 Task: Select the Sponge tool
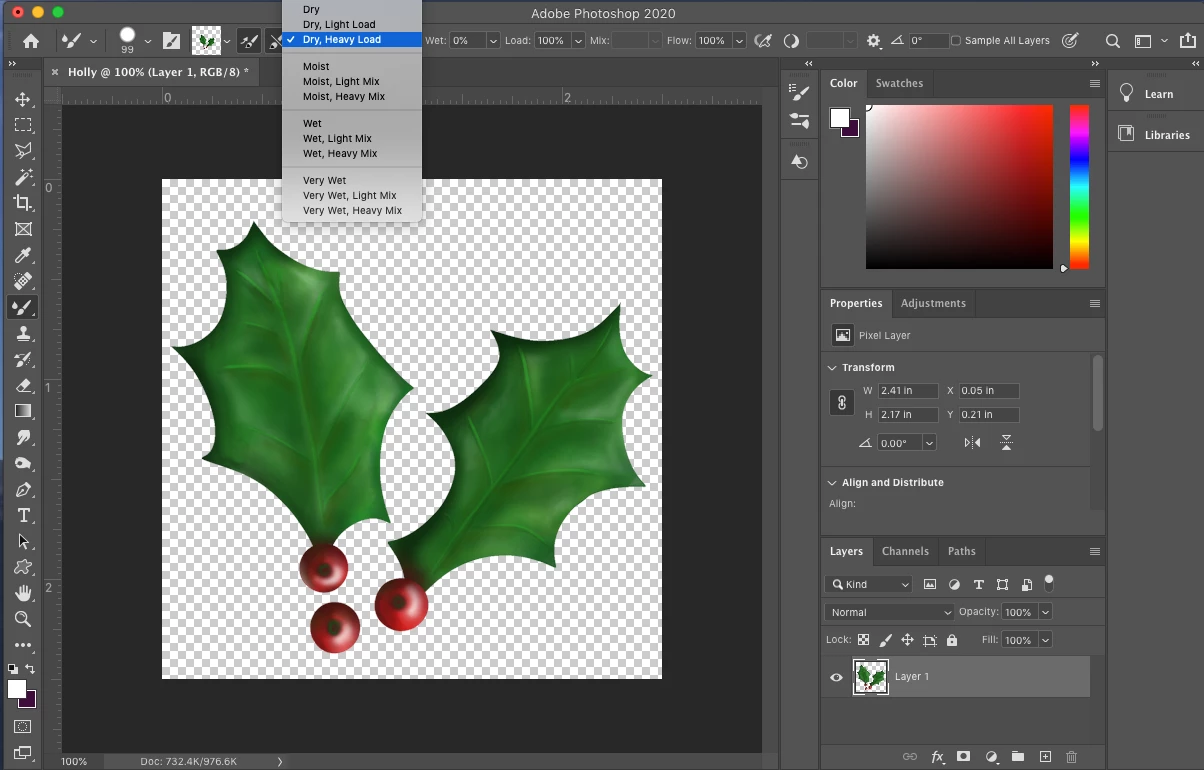tap(23, 464)
